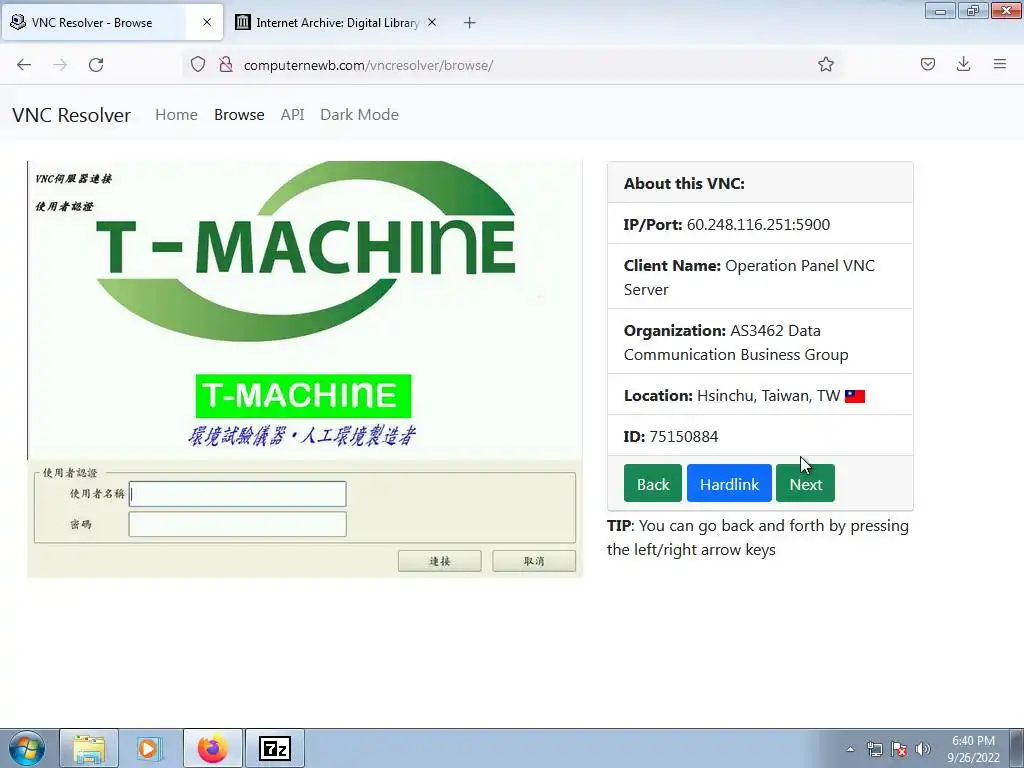Click the password field in VNC screenshot
The image size is (1024, 768).
click(x=238, y=524)
